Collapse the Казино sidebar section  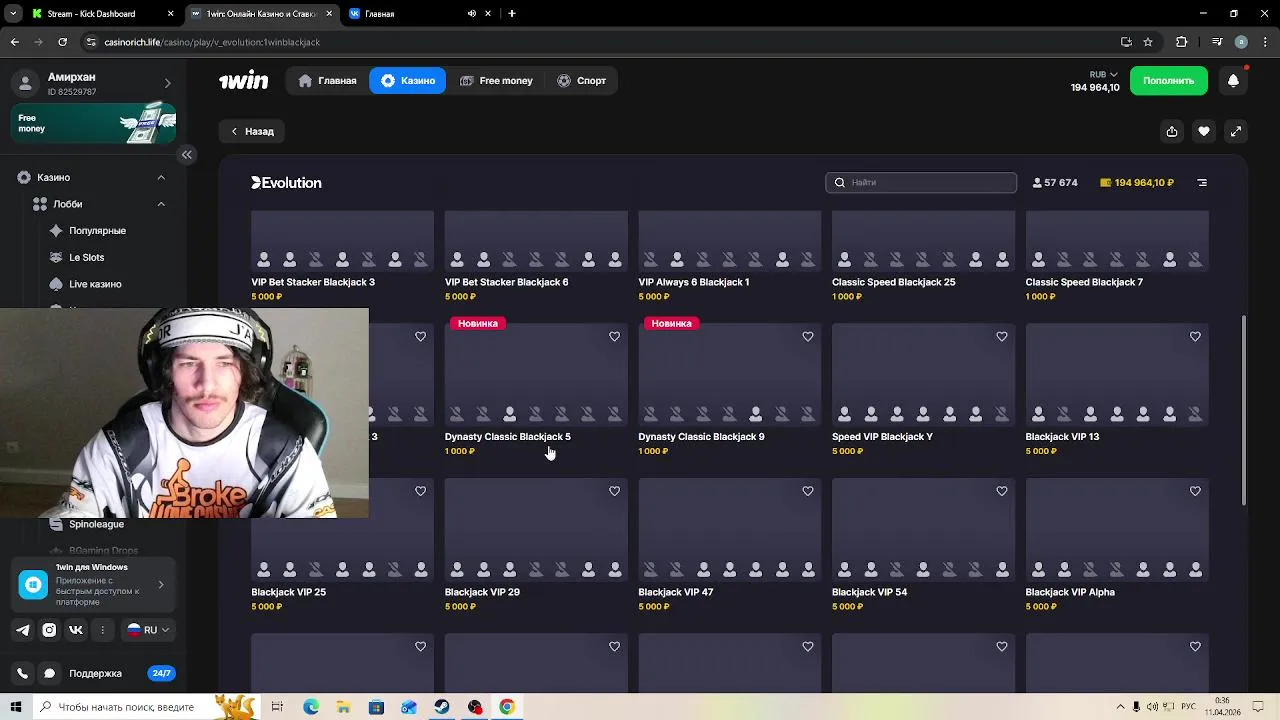161,177
